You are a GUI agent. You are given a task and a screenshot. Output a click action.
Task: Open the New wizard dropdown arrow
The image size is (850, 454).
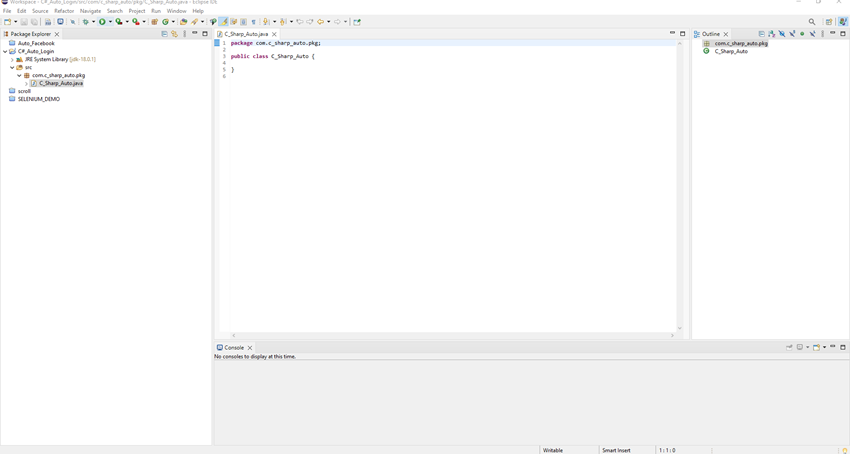[x=15, y=22]
